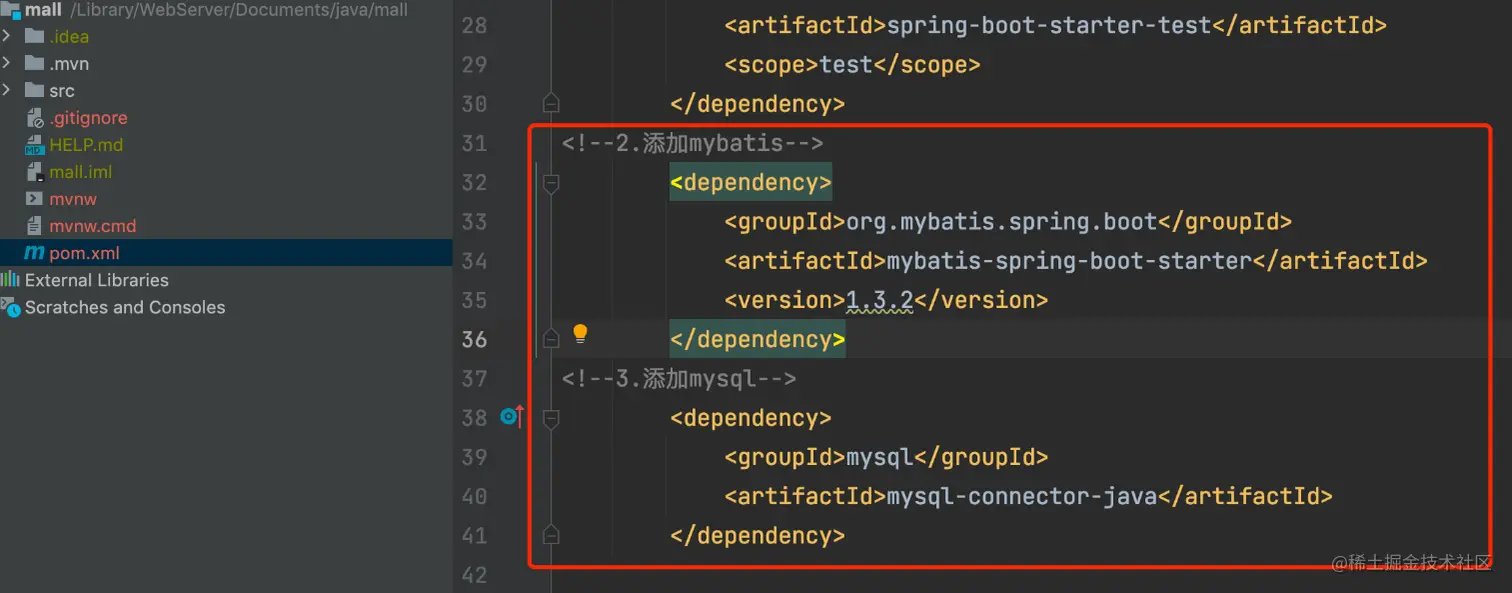Select Scratches and Consoles node
The width and height of the screenshot is (1512, 593).
125,307
